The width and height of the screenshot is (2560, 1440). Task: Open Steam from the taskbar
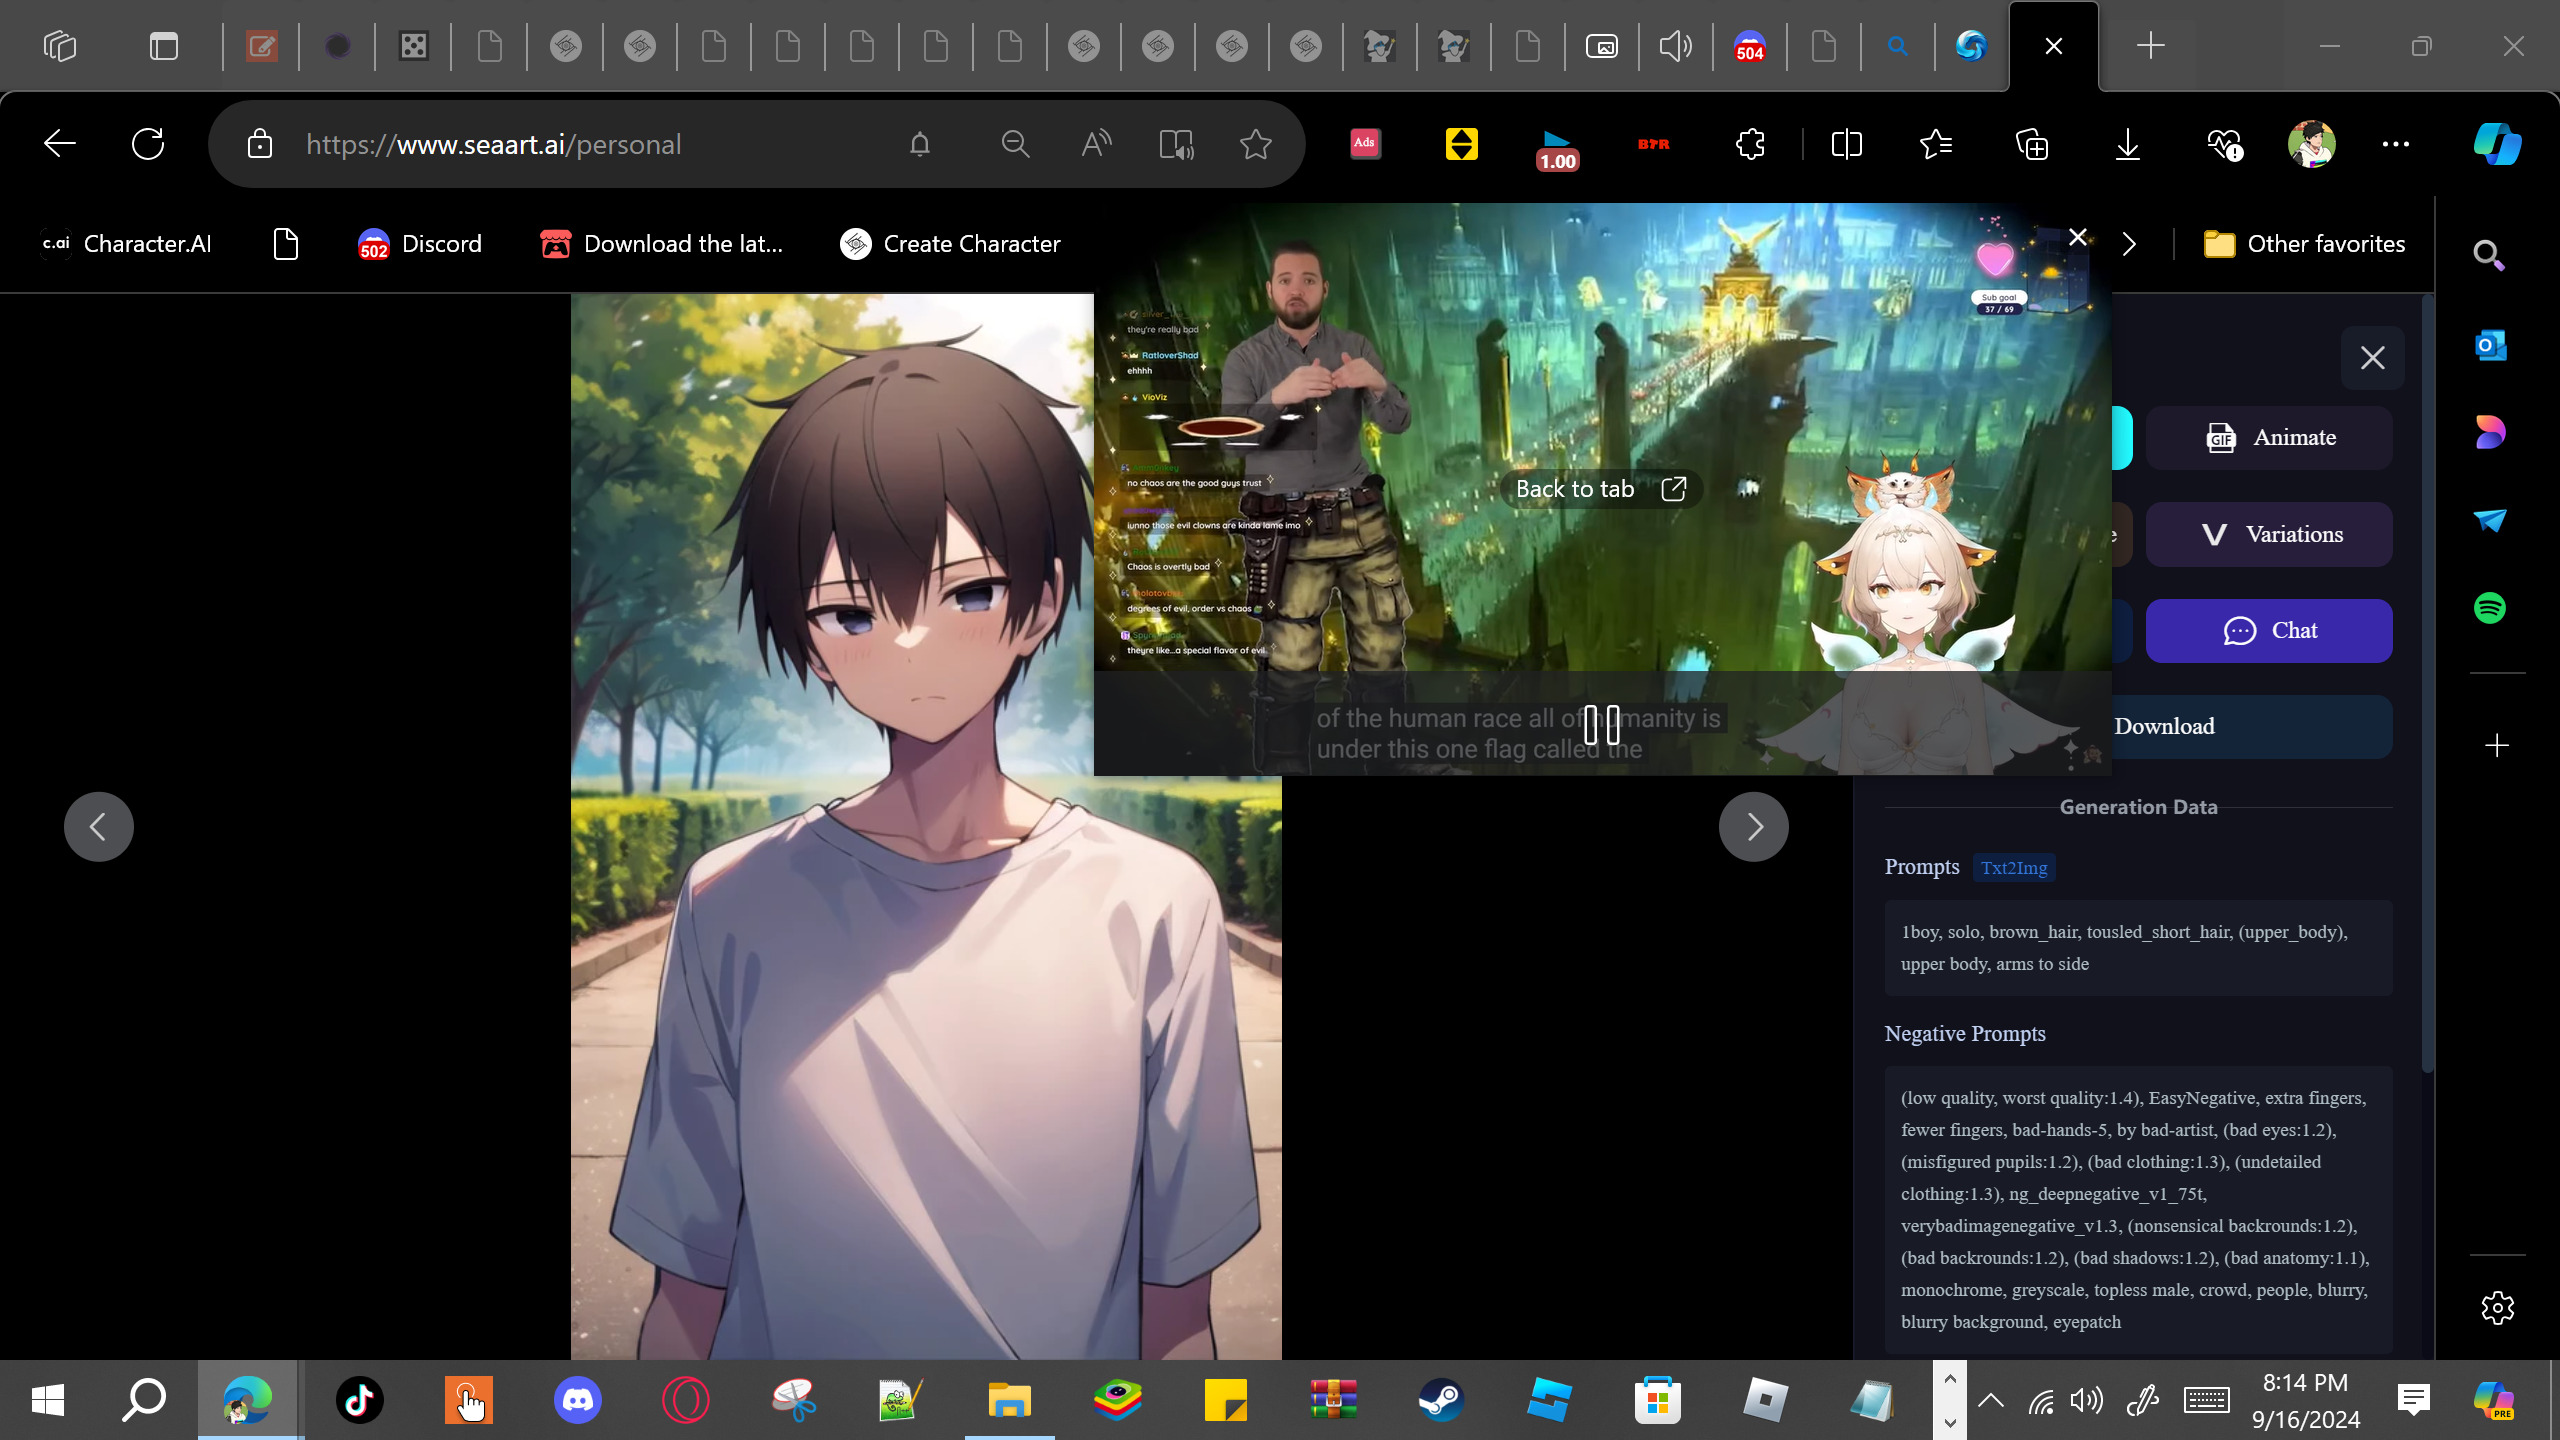[x=1441, y=1400]
